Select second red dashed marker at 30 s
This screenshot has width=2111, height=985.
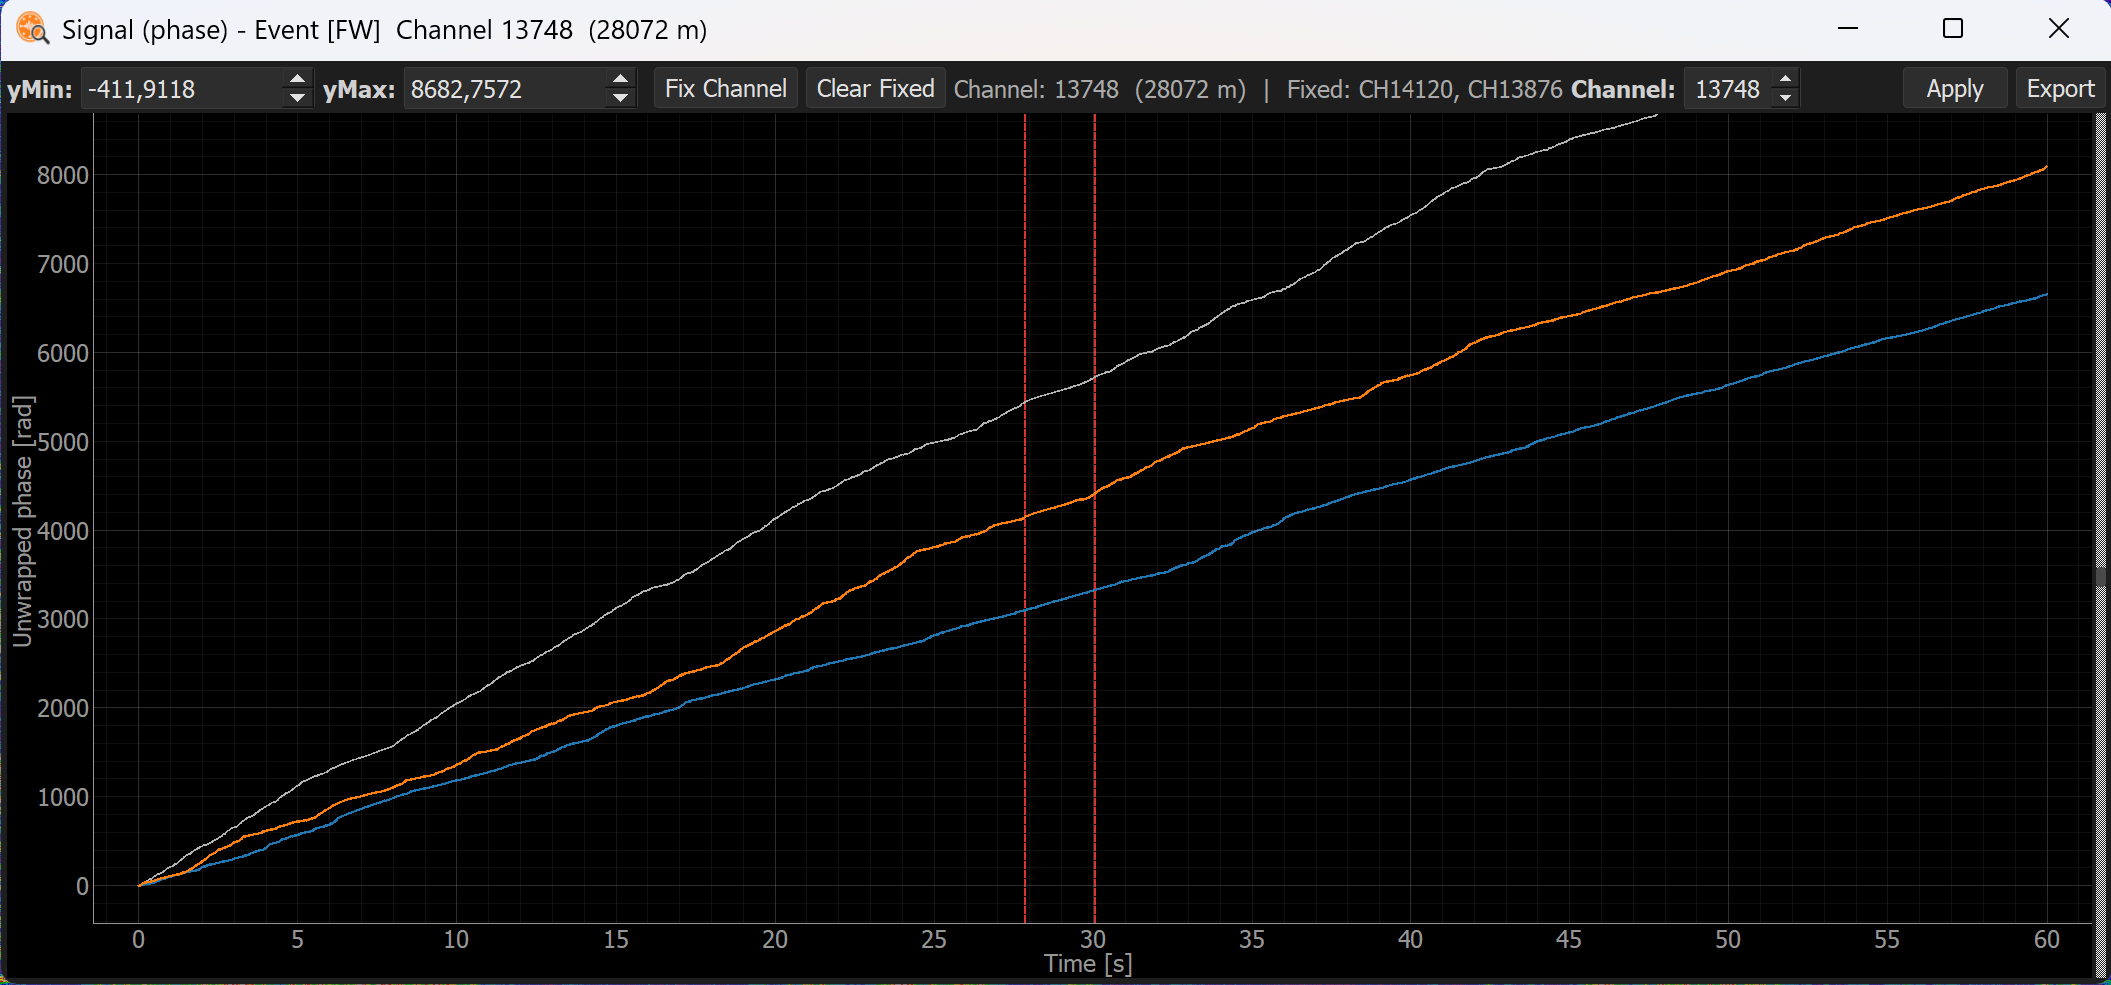[1095, 518]
